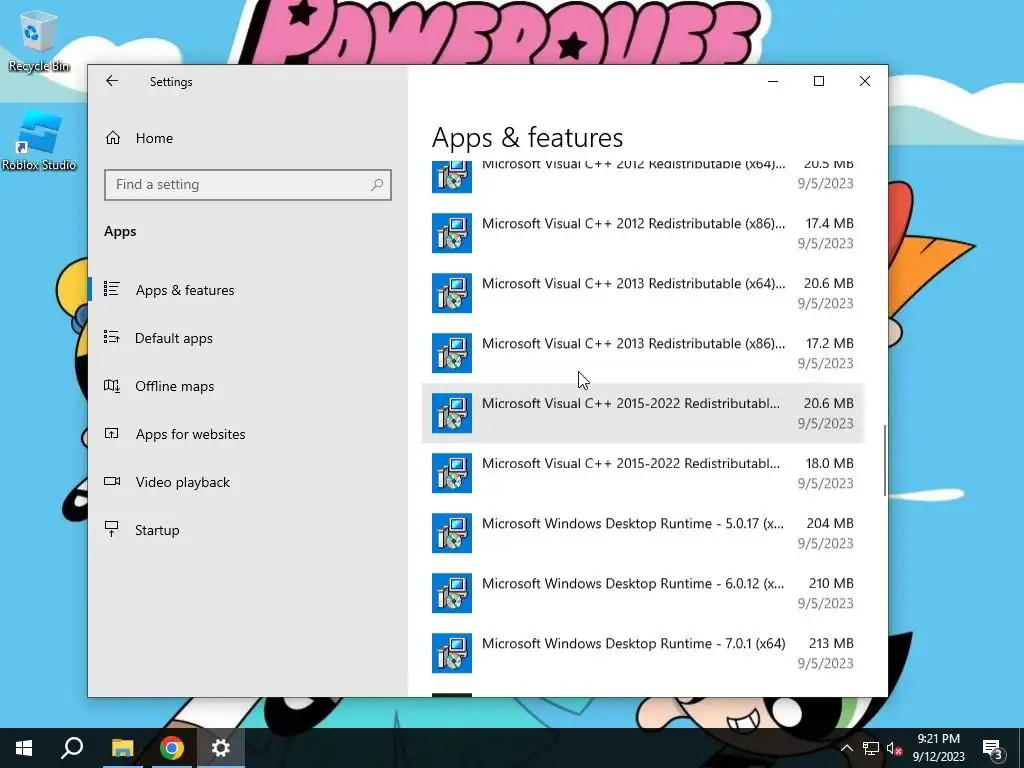Click the muted volume tray icon
This screenshot has width=1024, height=768.
tap(895, 748)
